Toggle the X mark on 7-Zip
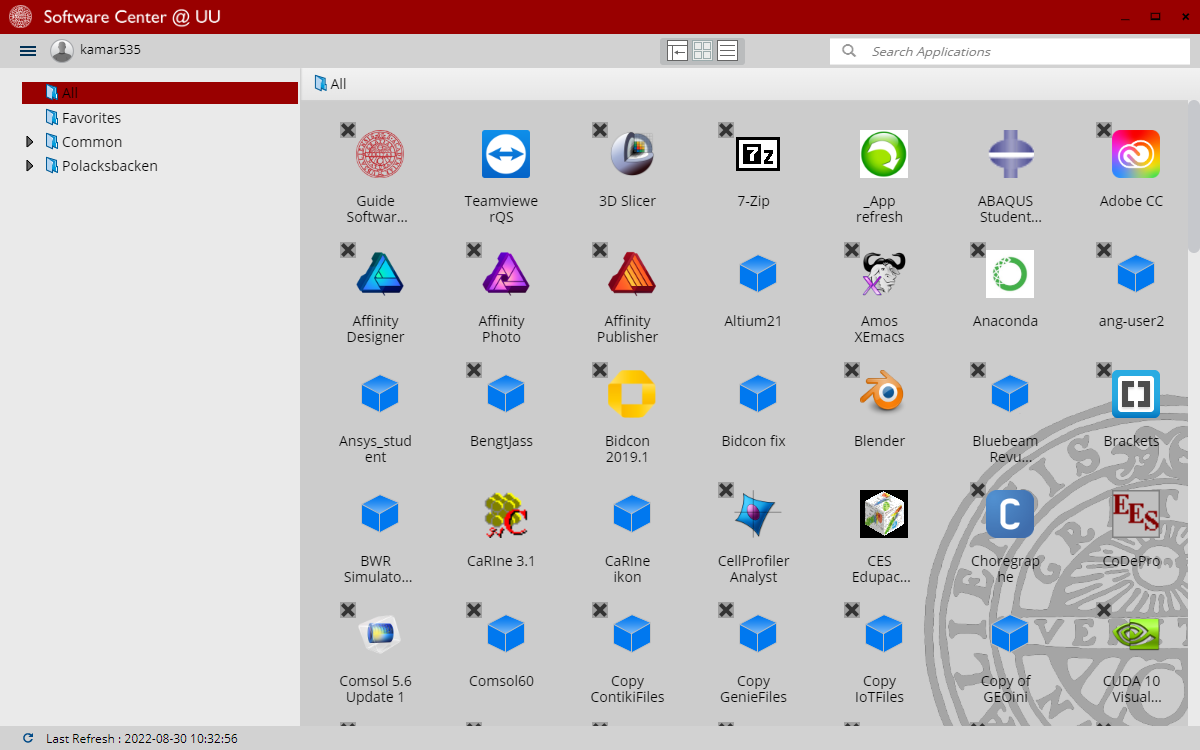 click(726, 130)
